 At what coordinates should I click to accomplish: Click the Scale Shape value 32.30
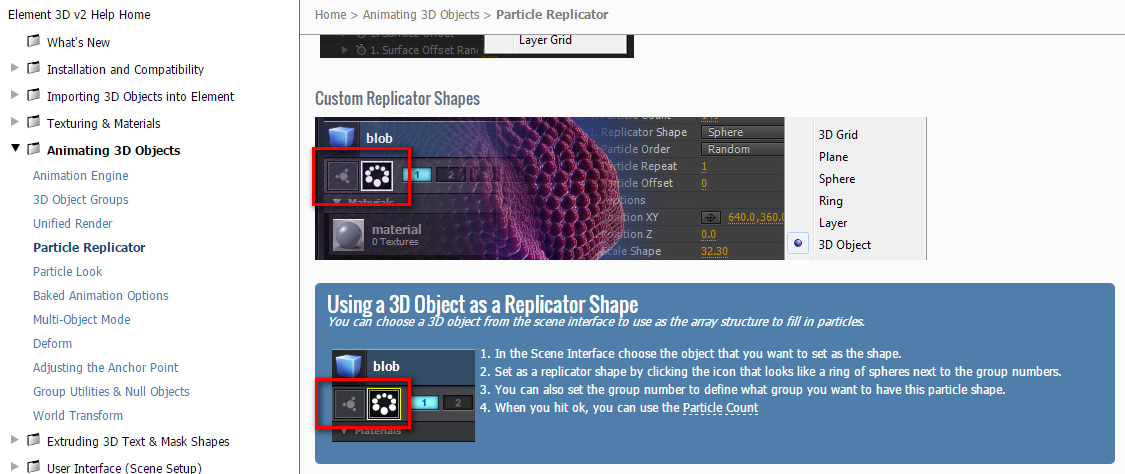[x=715, y=251]
